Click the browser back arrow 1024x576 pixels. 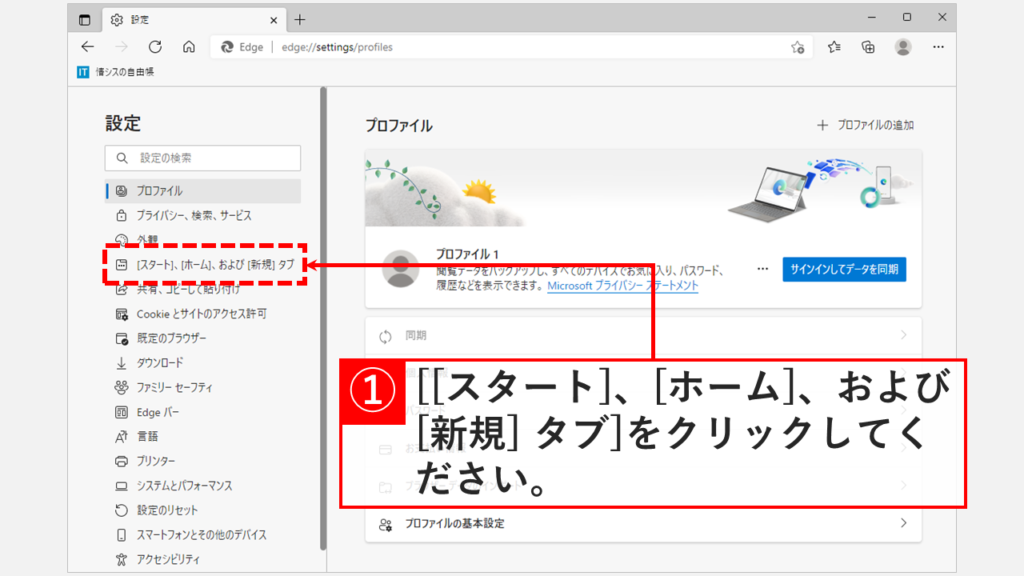pos(87,47)
